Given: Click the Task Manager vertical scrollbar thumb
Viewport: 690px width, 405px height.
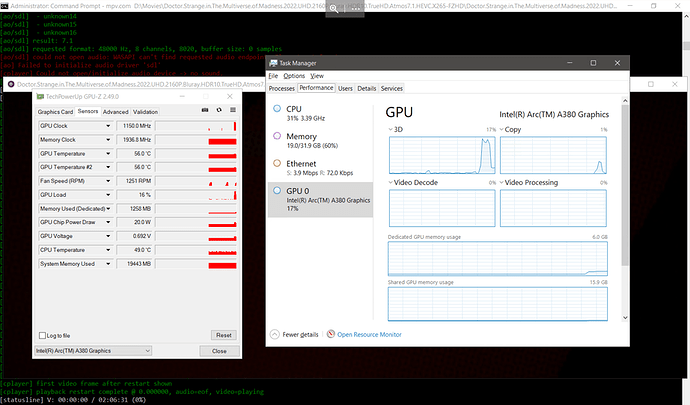Looking at the screenshot, I should 625,185.
